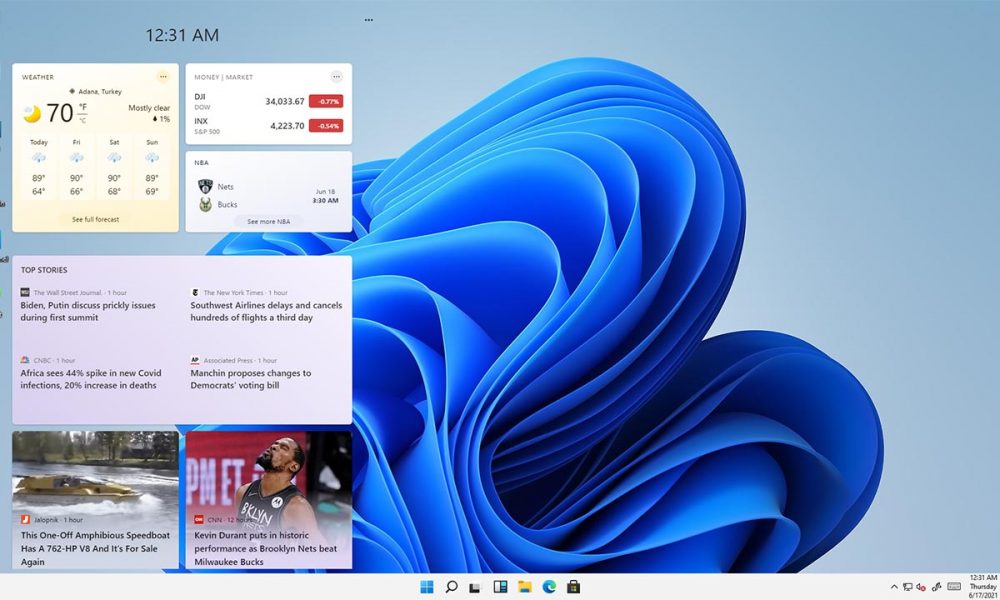Open Weather widget more options menu
Viewport: 1000px width, 600px height.
[163, 77]
